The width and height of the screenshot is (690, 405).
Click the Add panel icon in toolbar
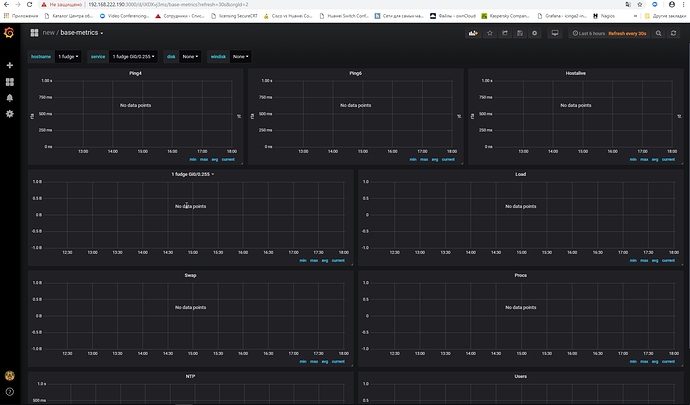475,33
